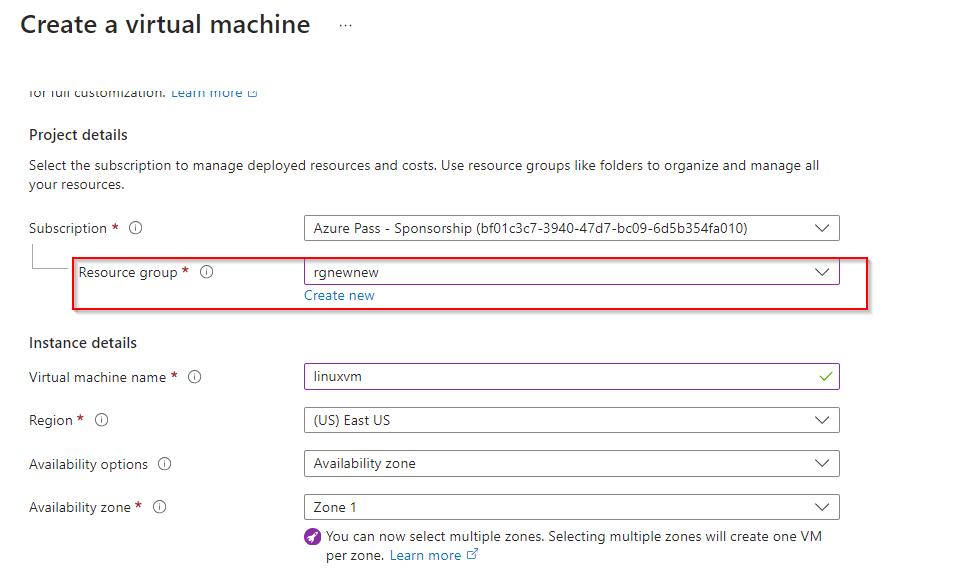Click the Resource group info icon
The width and height of the screenshot is (966, 578).
pos(207,272)
